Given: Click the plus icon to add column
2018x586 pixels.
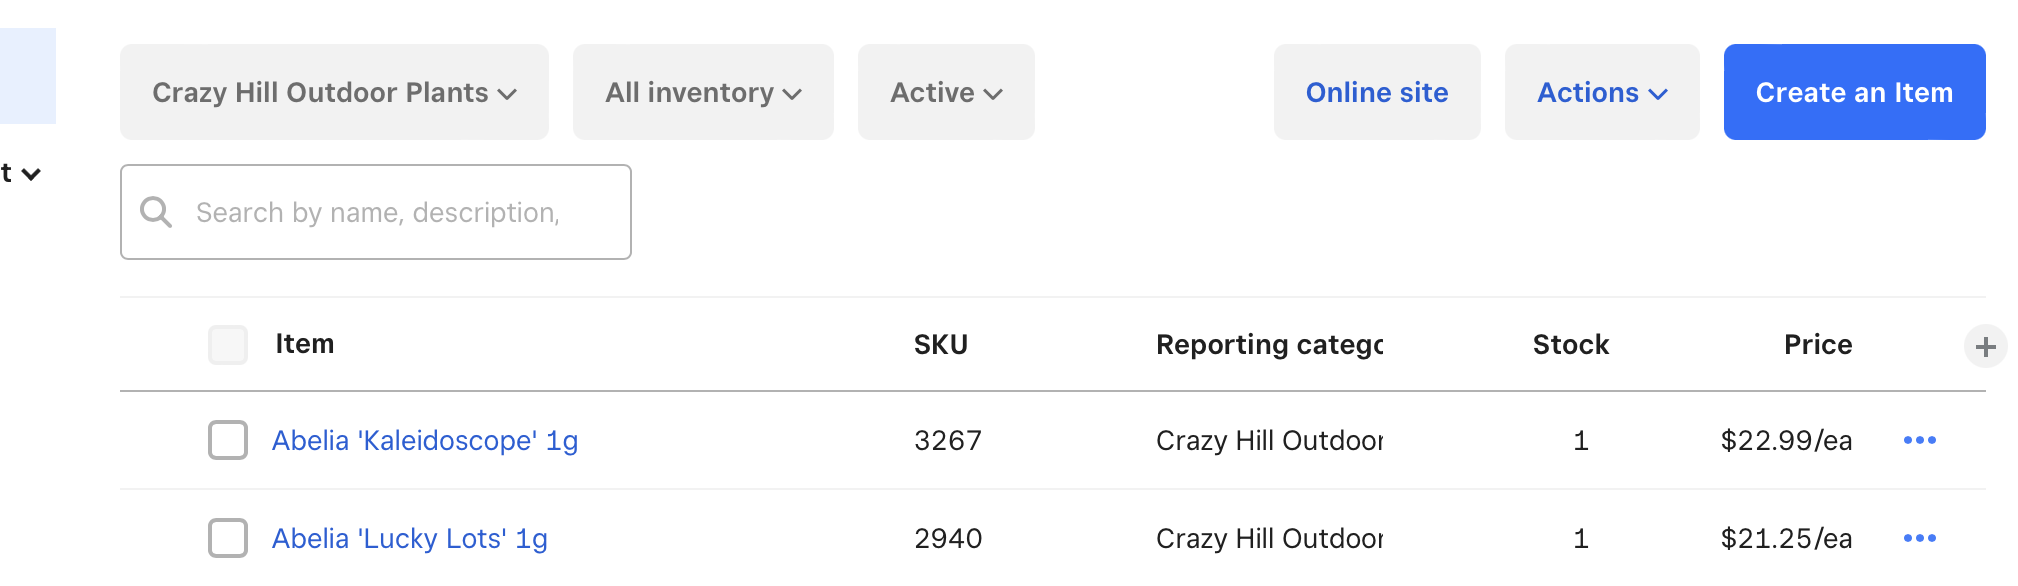Looking at the screenshot, I should point(1985,346).
